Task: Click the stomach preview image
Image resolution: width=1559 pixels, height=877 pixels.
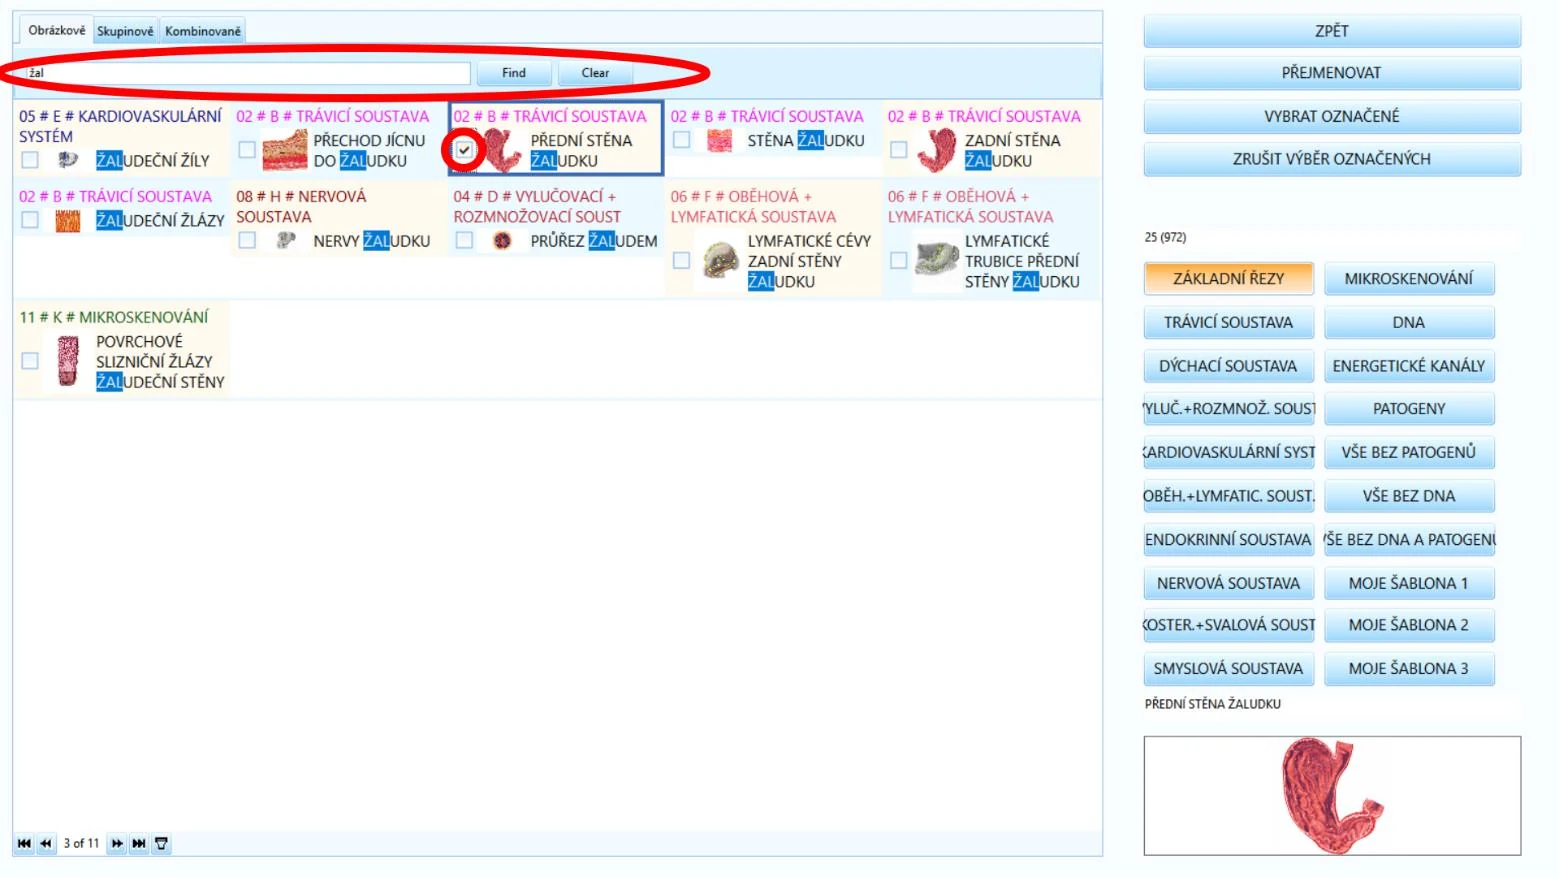Action: 1332,796
